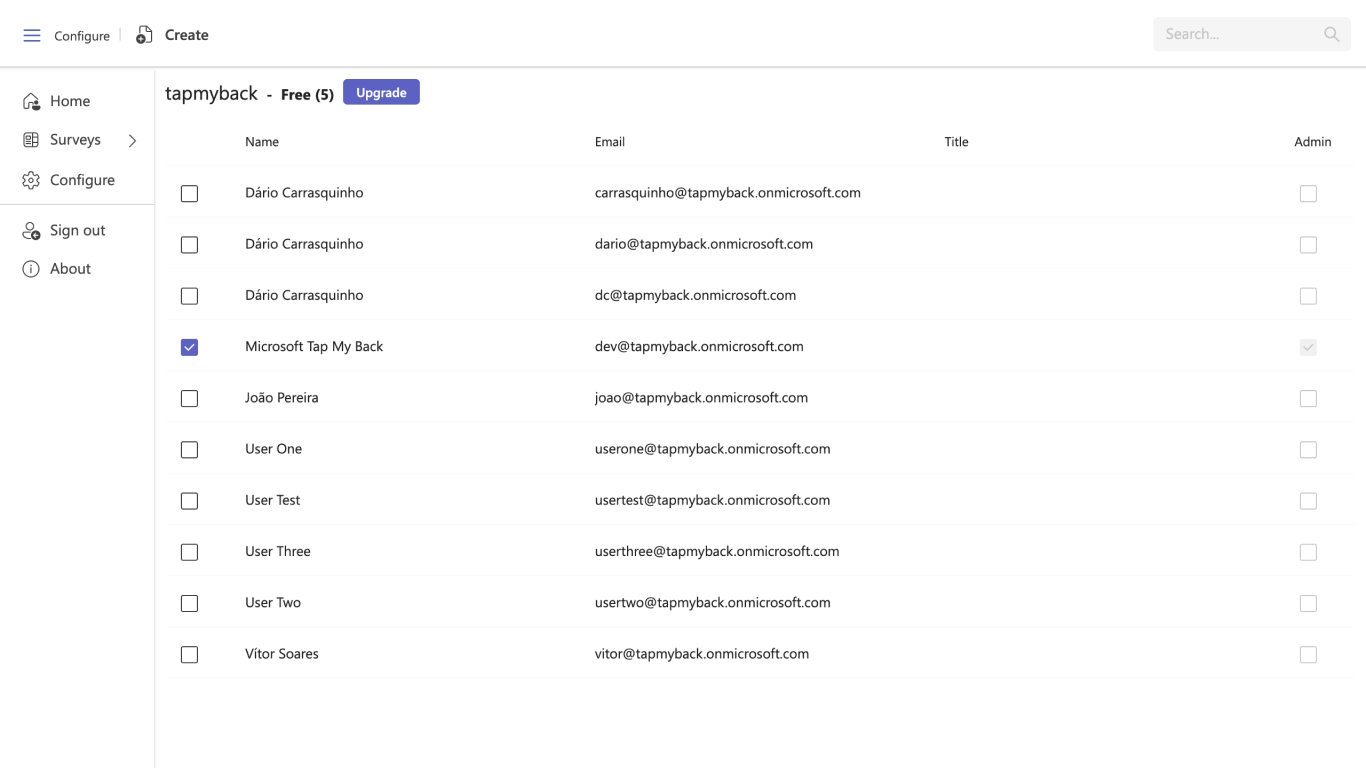Click the Create document icon
Image resolution: width=1366 pixels, height=768 pixels.
[145, 35]
